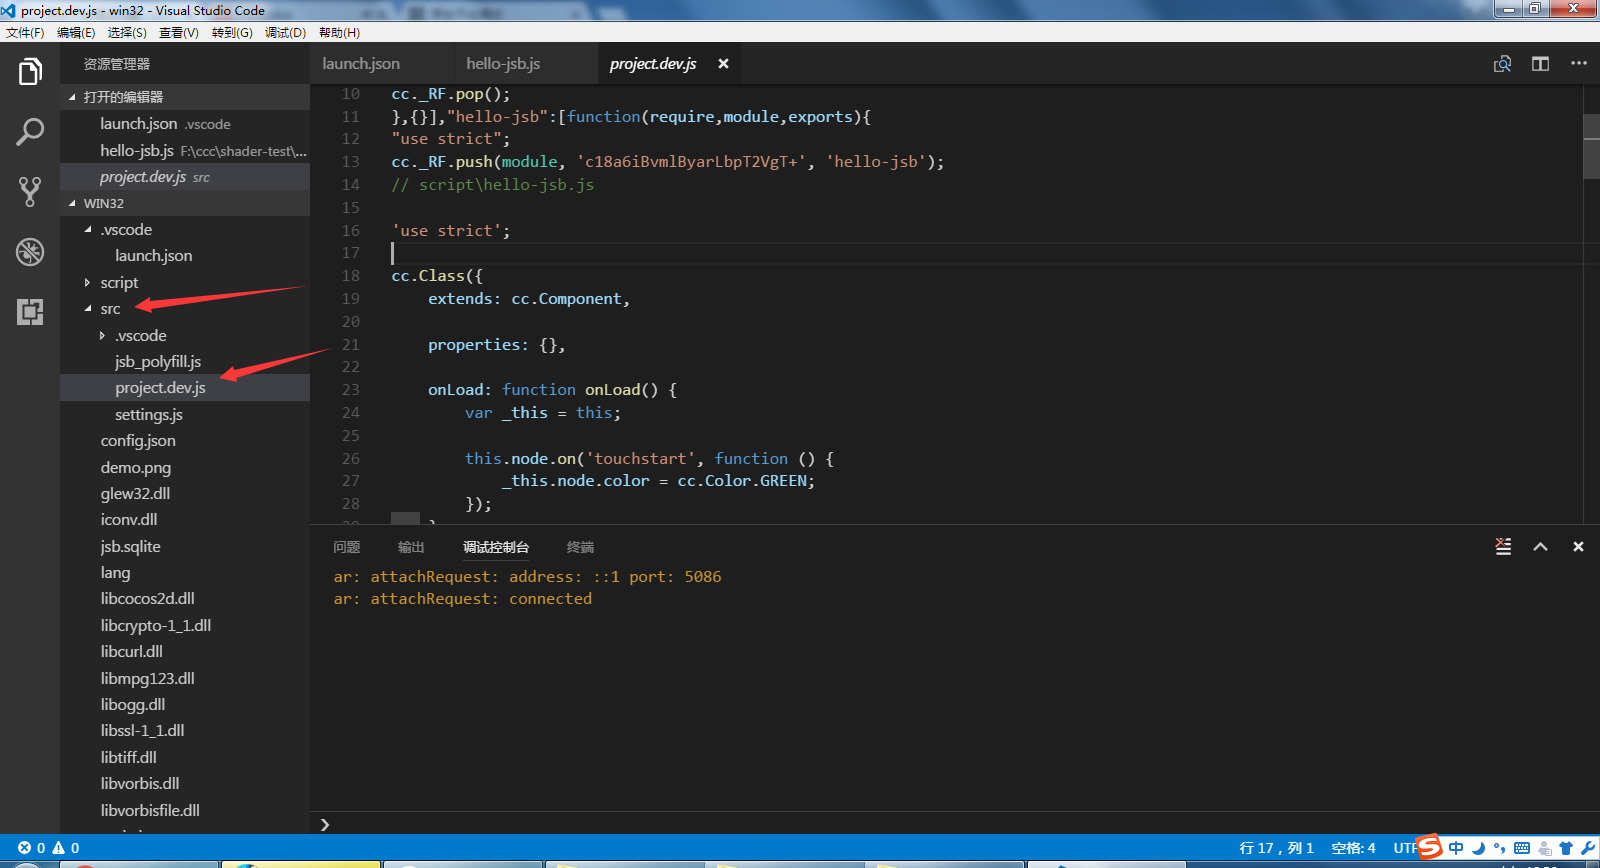Open config.json in the file tree
This screenshot has width=1600, height=868.
coord(185,441)
